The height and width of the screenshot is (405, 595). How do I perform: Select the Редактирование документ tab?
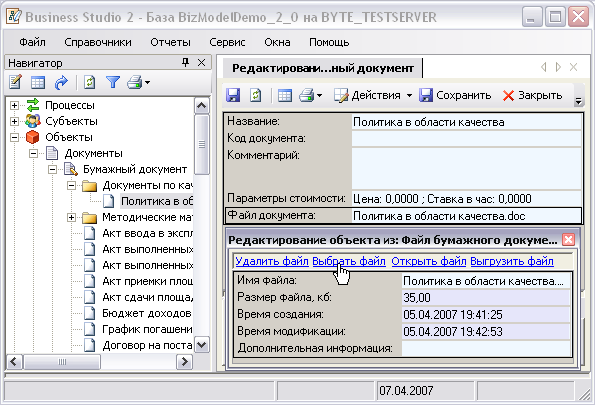[323, 68]
